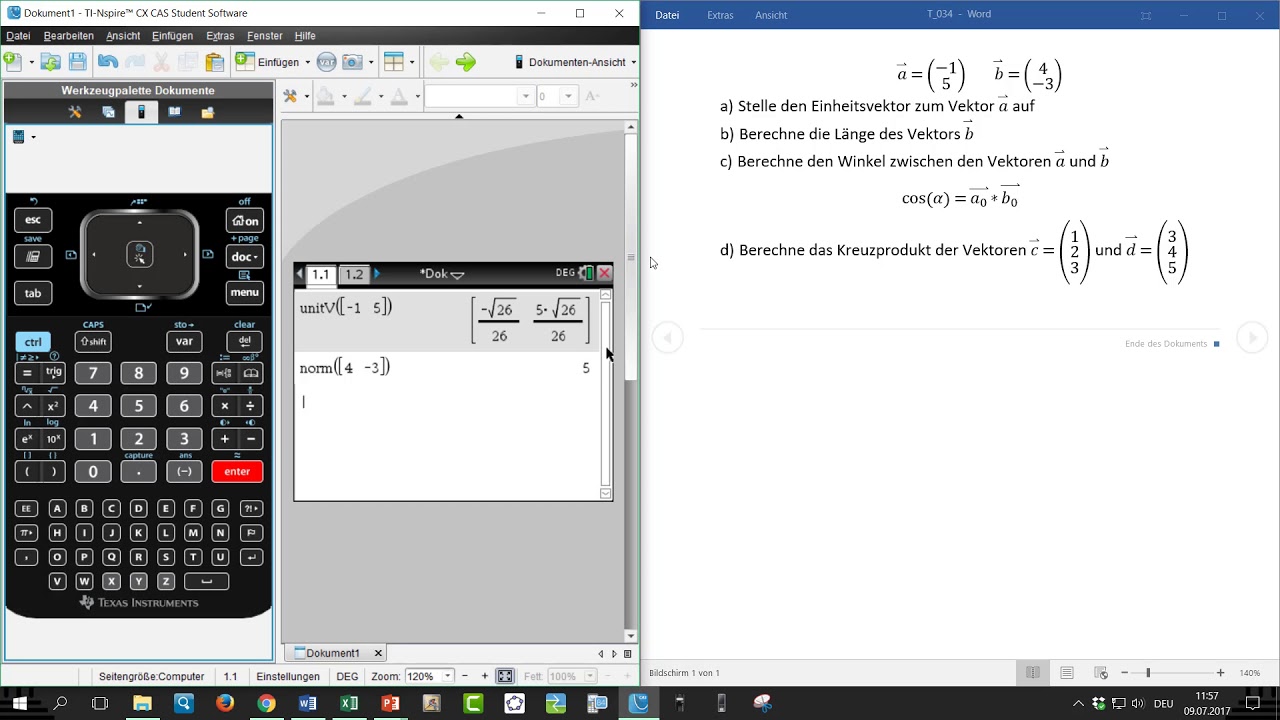Switch Word to print layout view icon
The height and width of the screenshot is (720, 1280).
pyautogui.click(x=1067, y=673)
